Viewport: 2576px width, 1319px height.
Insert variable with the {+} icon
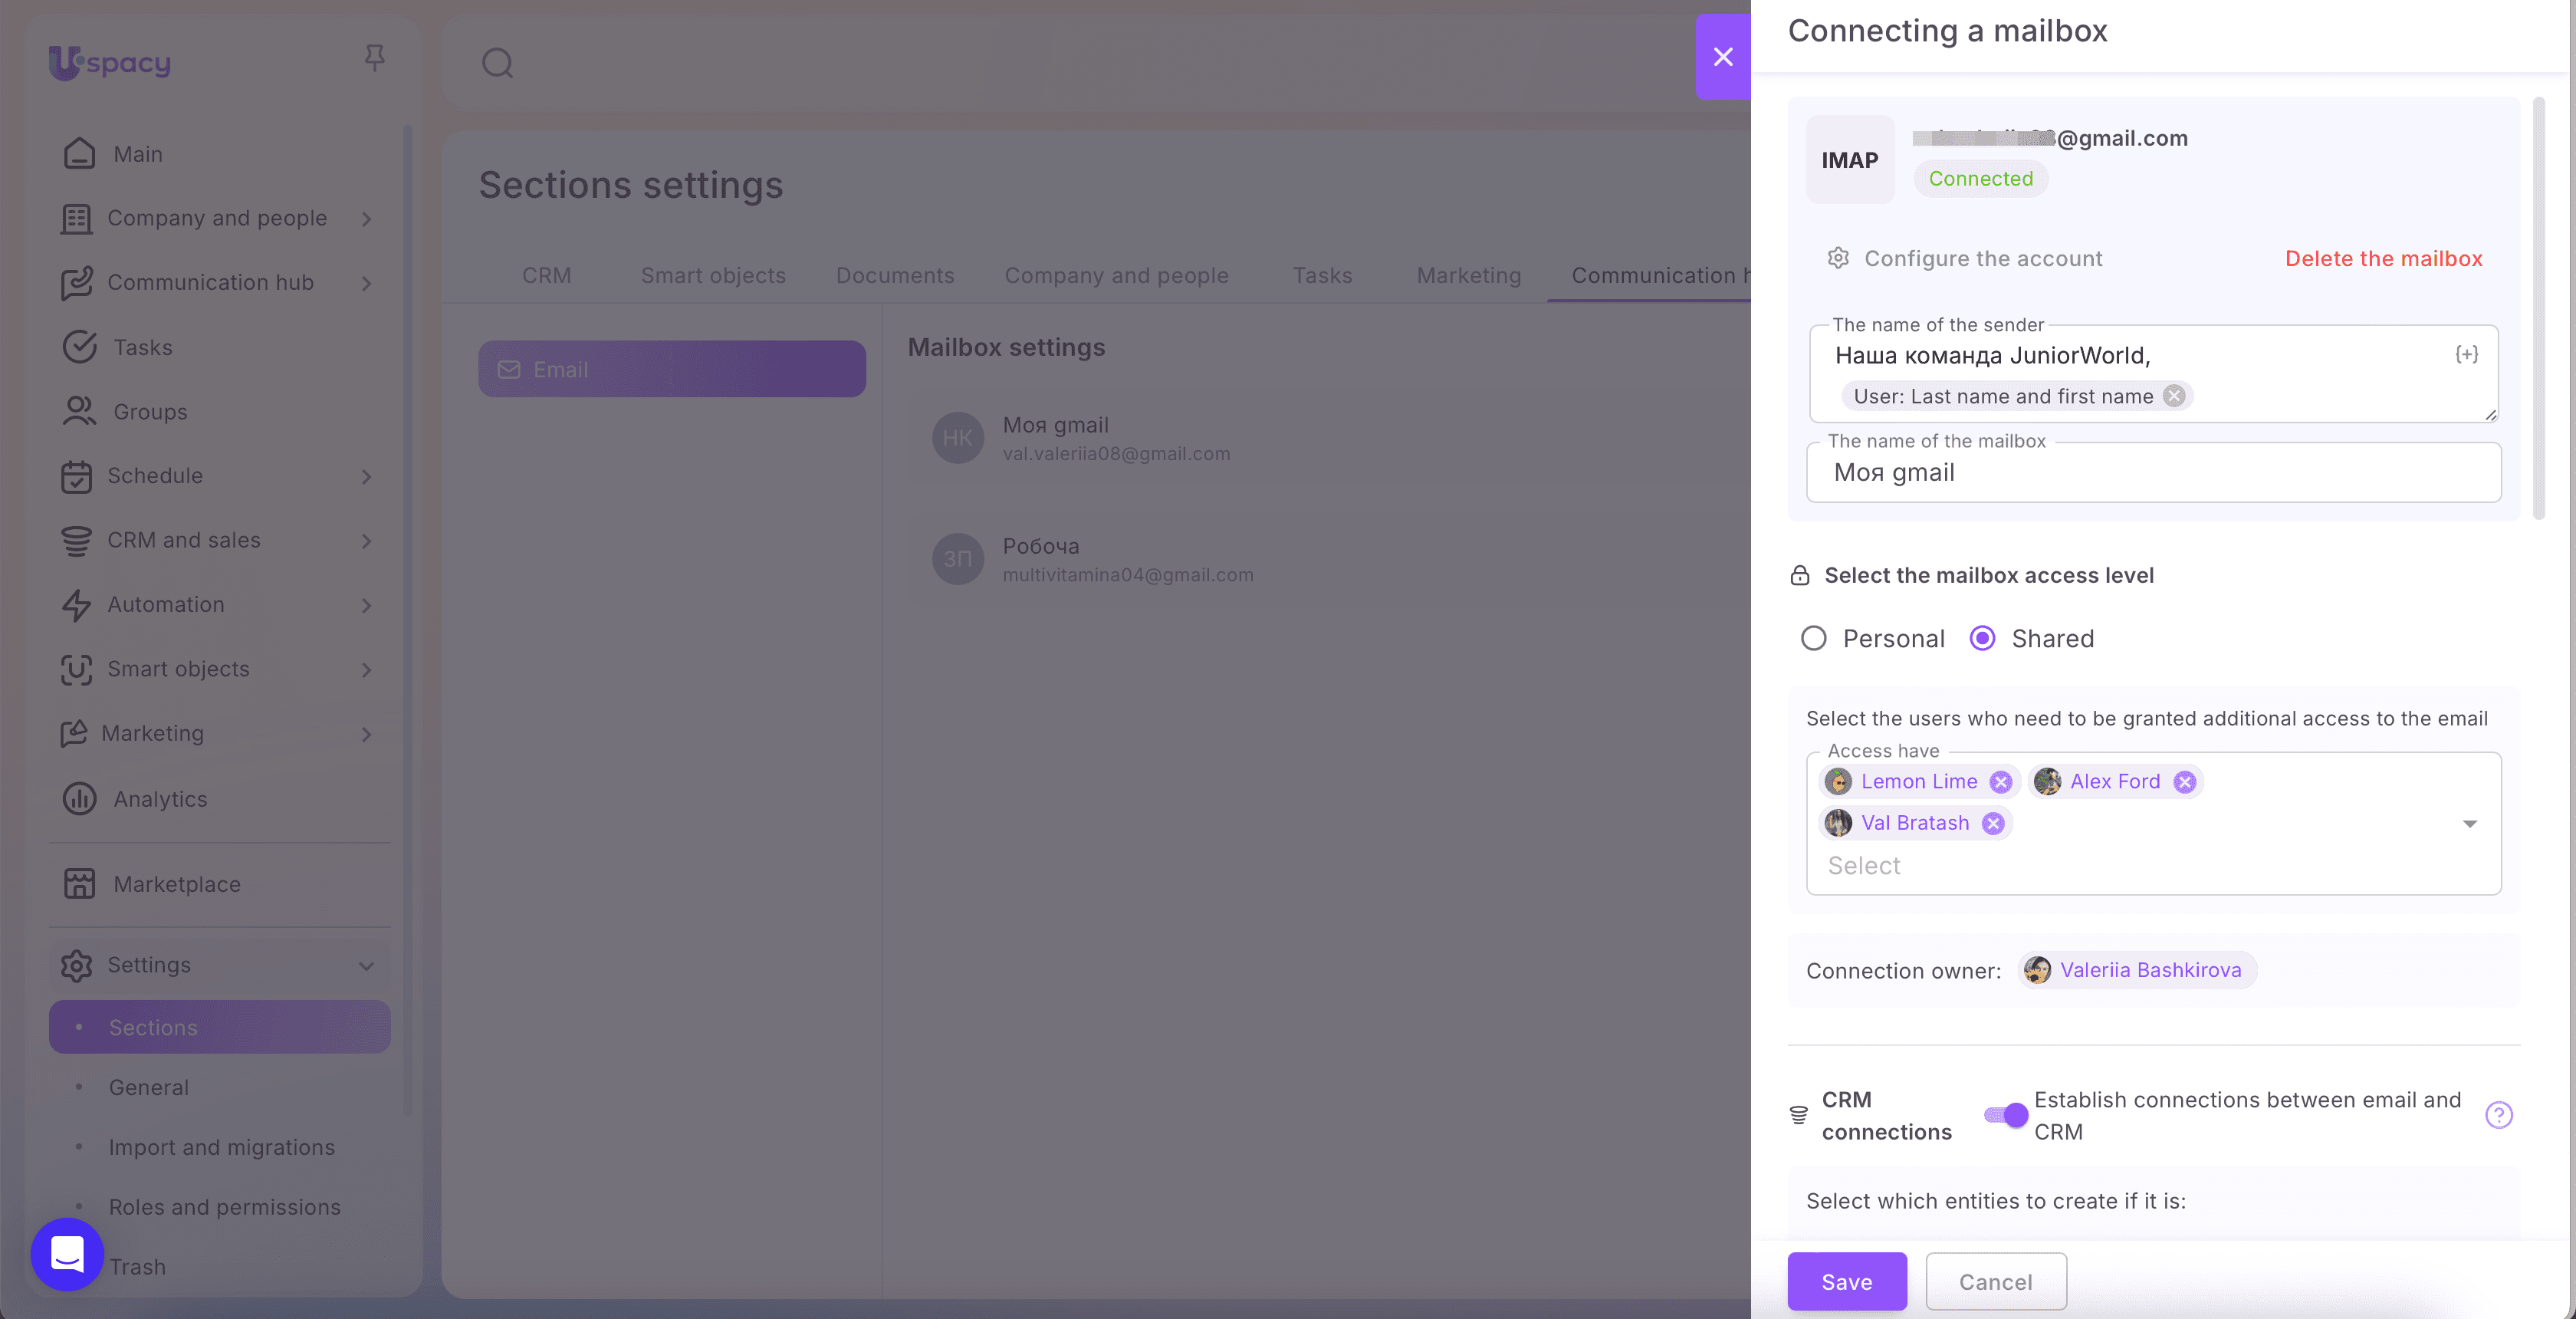[x=2467, y=354]
